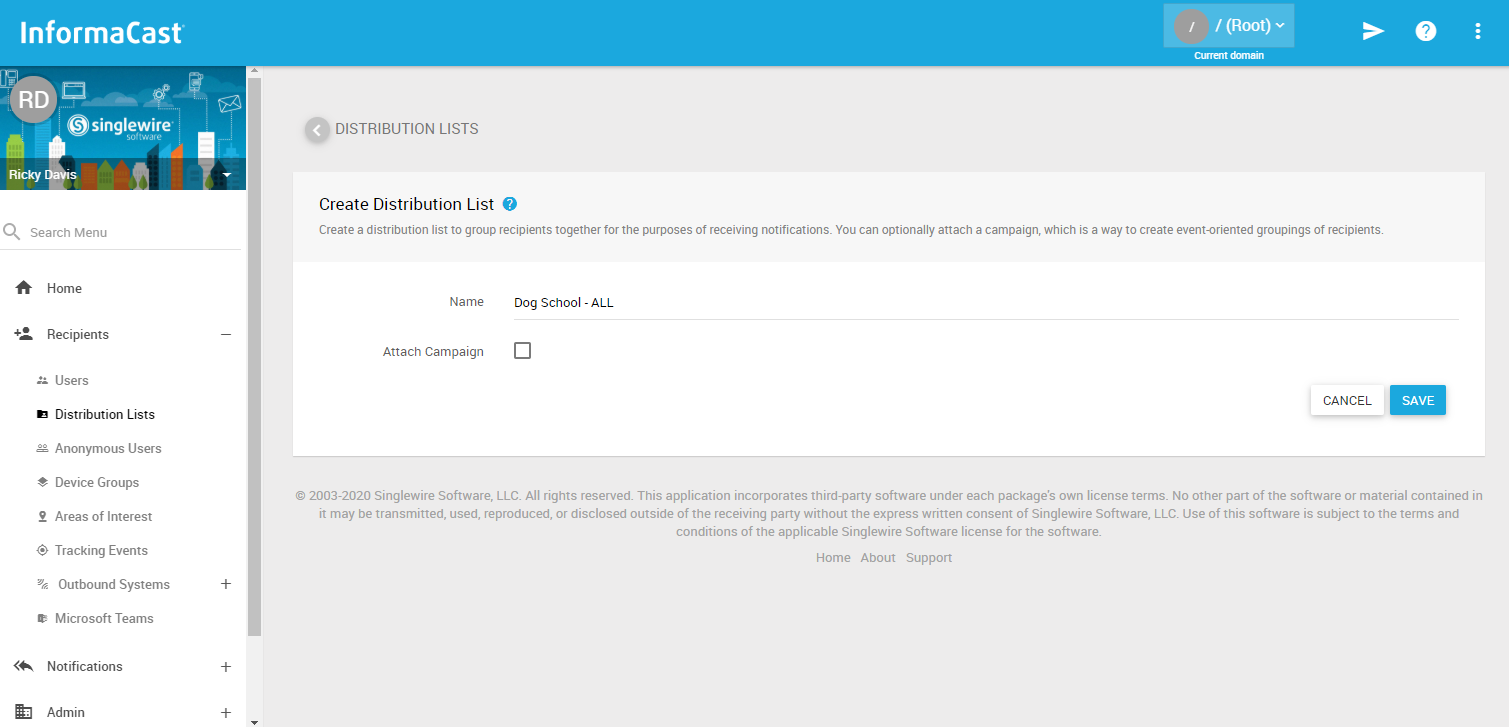Expand the Admin section
1509x727 pixels.
pyautogui.click(x=226, y=712)
